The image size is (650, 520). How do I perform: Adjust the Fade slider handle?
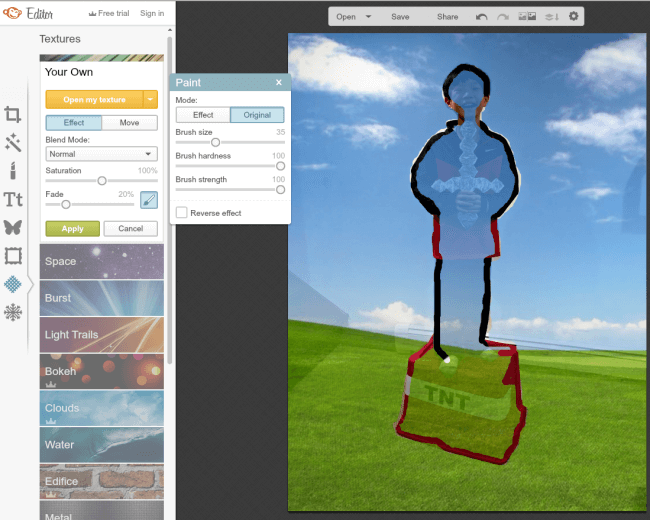65,204
